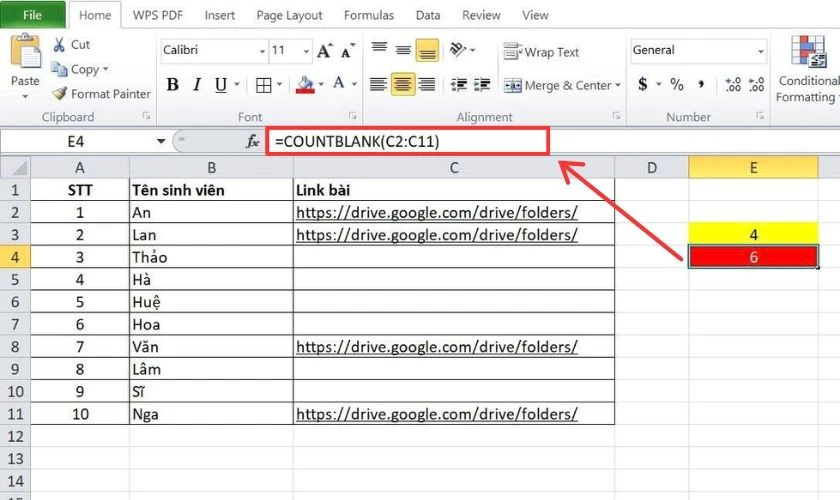This screenshot has height=500, width=840.
Task: Open Alignment dialog launcher
Action: (x=617, y=116)
